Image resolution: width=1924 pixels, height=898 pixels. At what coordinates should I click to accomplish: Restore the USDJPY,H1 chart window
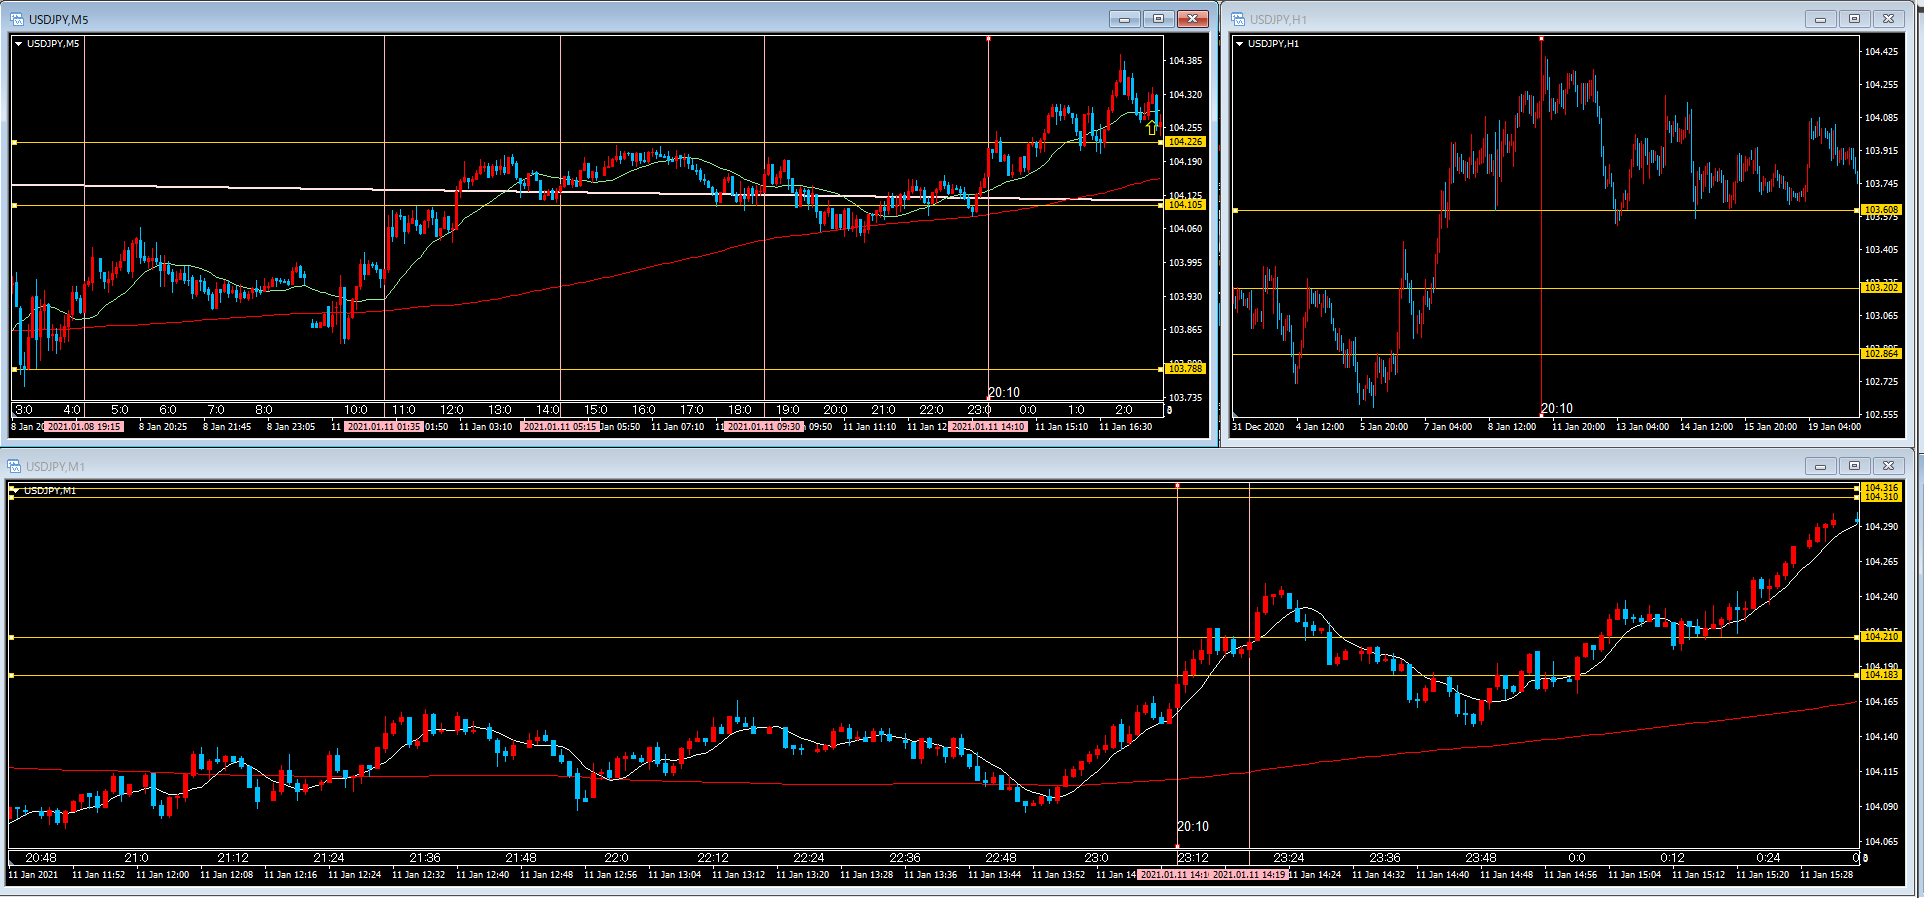1854,19
